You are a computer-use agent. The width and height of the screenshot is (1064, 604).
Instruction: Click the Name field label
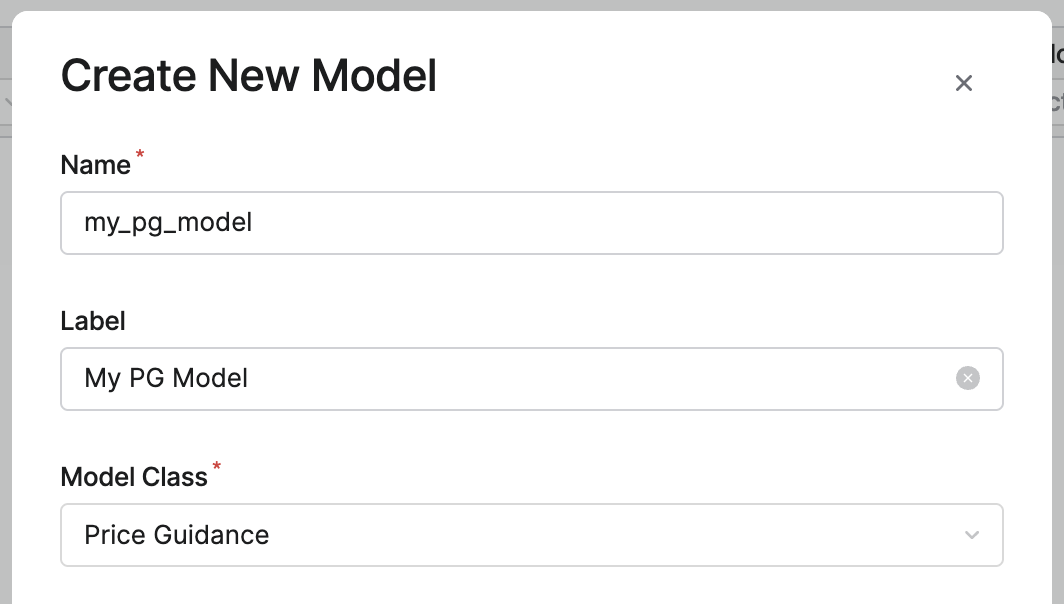pos(95,165)
